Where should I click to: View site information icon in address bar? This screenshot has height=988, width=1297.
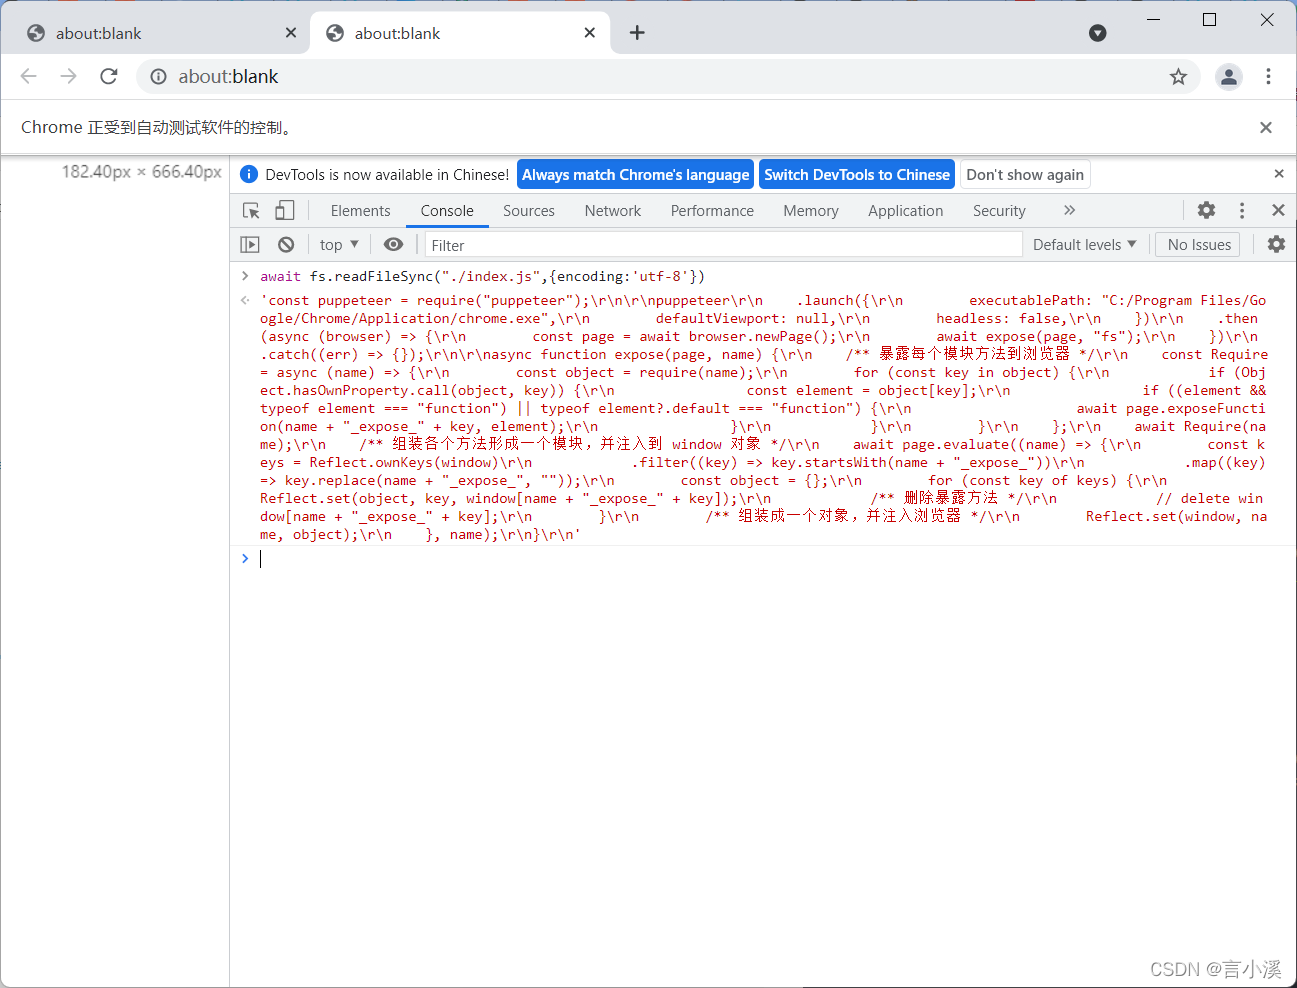click(x=158, y=76)
